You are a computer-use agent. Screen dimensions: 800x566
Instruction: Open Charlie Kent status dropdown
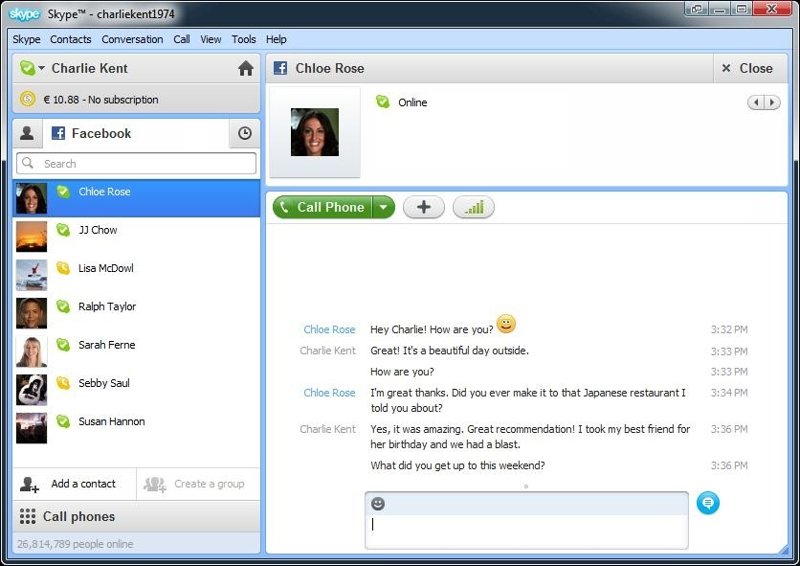coord(32,68)
